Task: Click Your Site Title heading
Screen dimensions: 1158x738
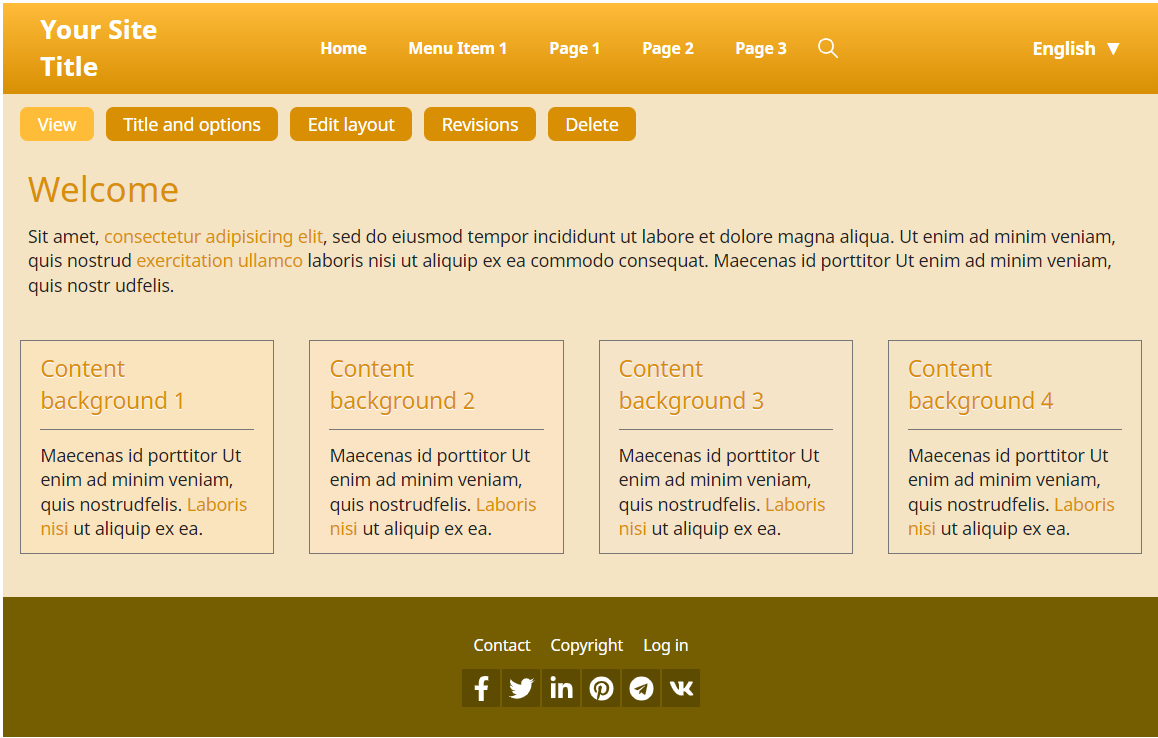Action: coord(98,48)
